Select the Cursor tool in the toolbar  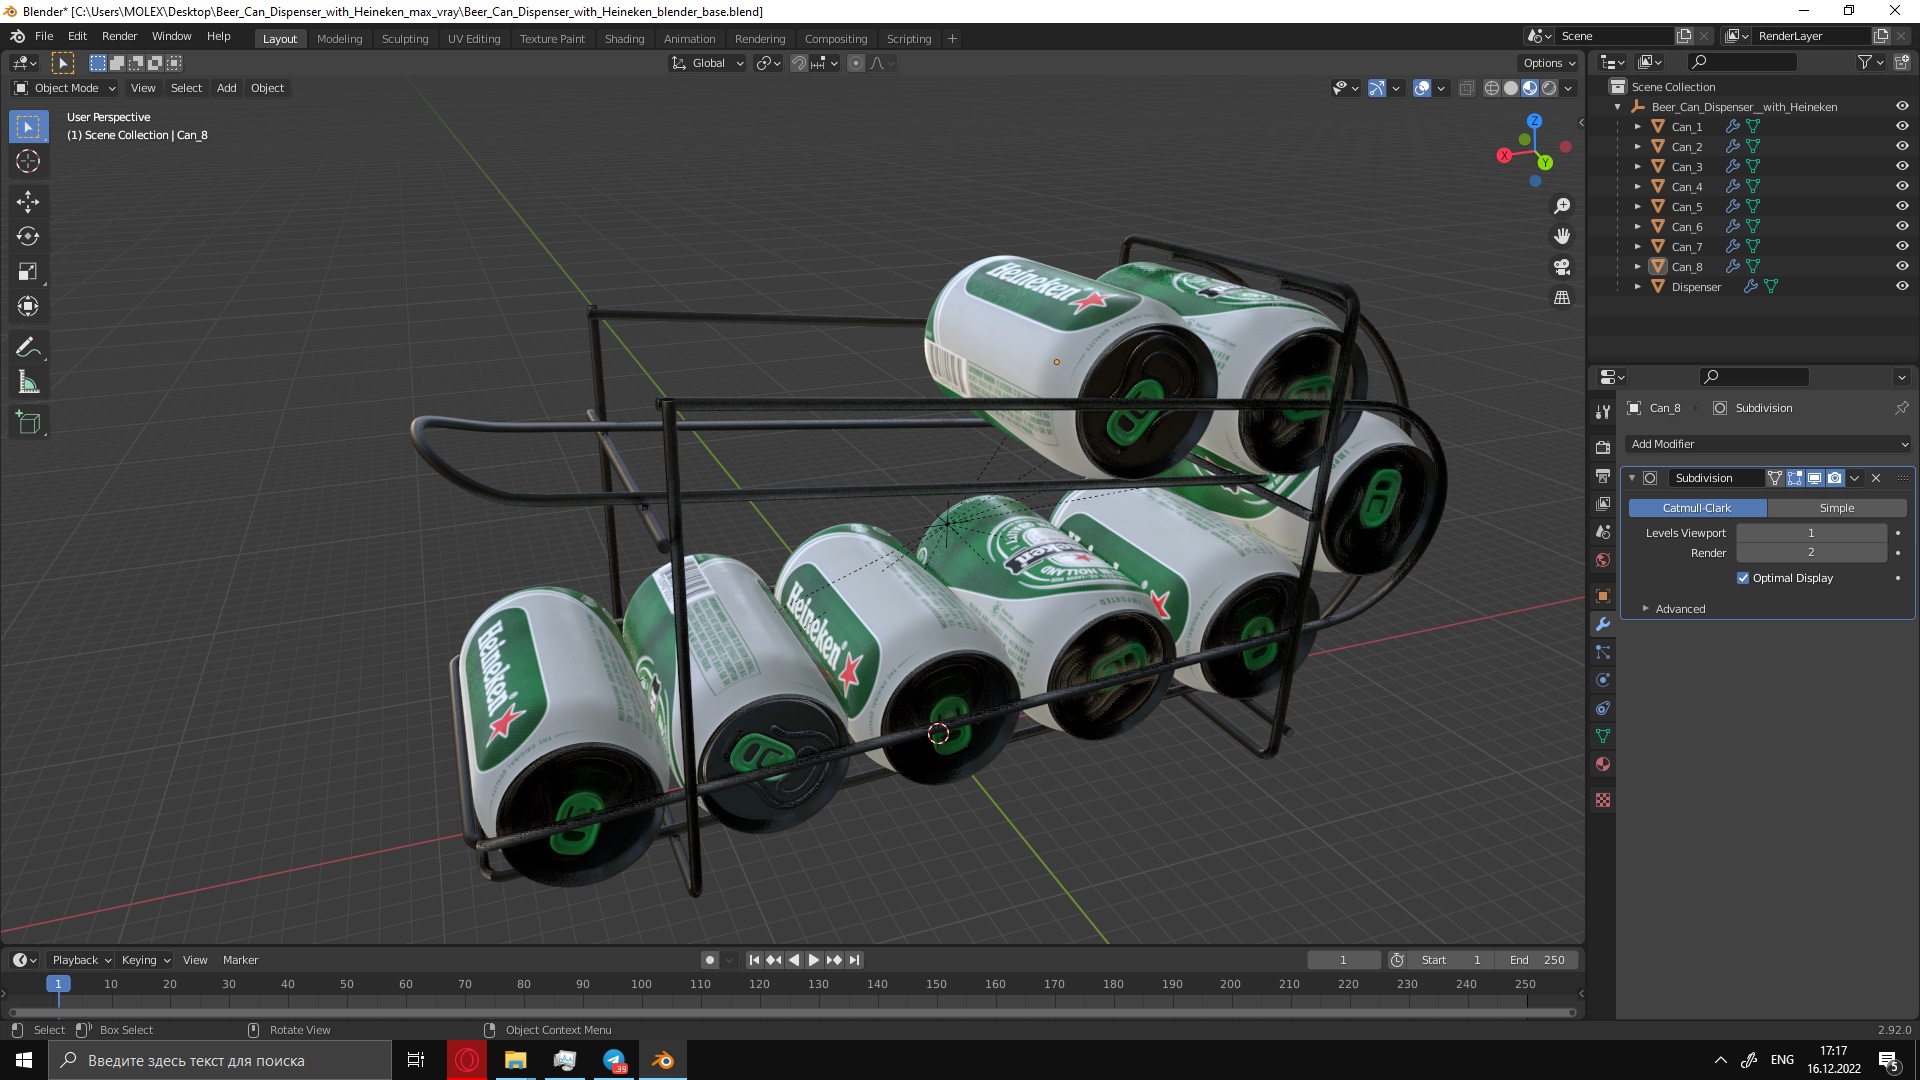click(28, 161)
